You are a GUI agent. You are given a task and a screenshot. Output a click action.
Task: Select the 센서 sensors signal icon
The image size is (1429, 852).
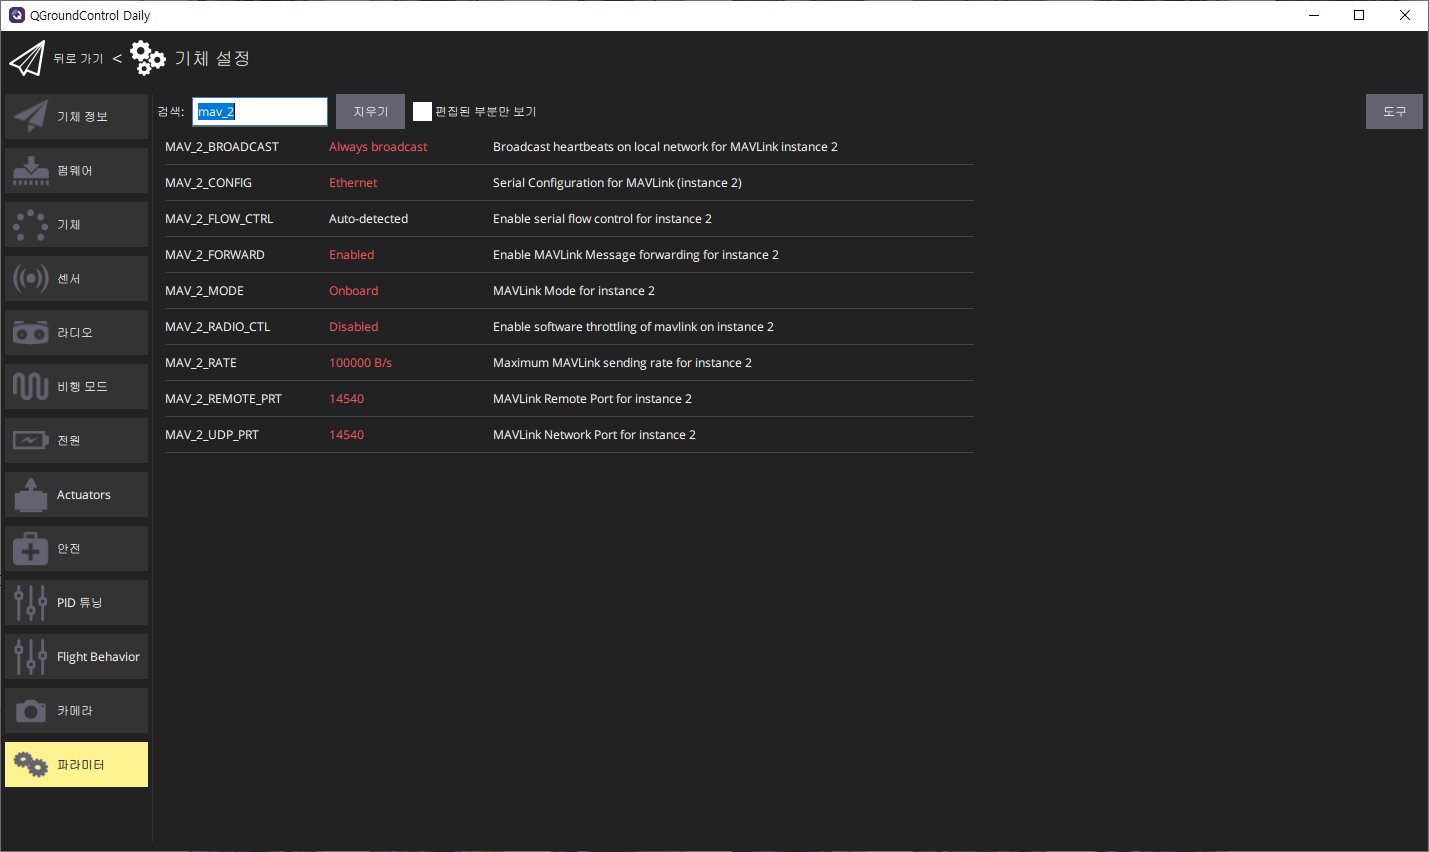click(x=31, y=279)
